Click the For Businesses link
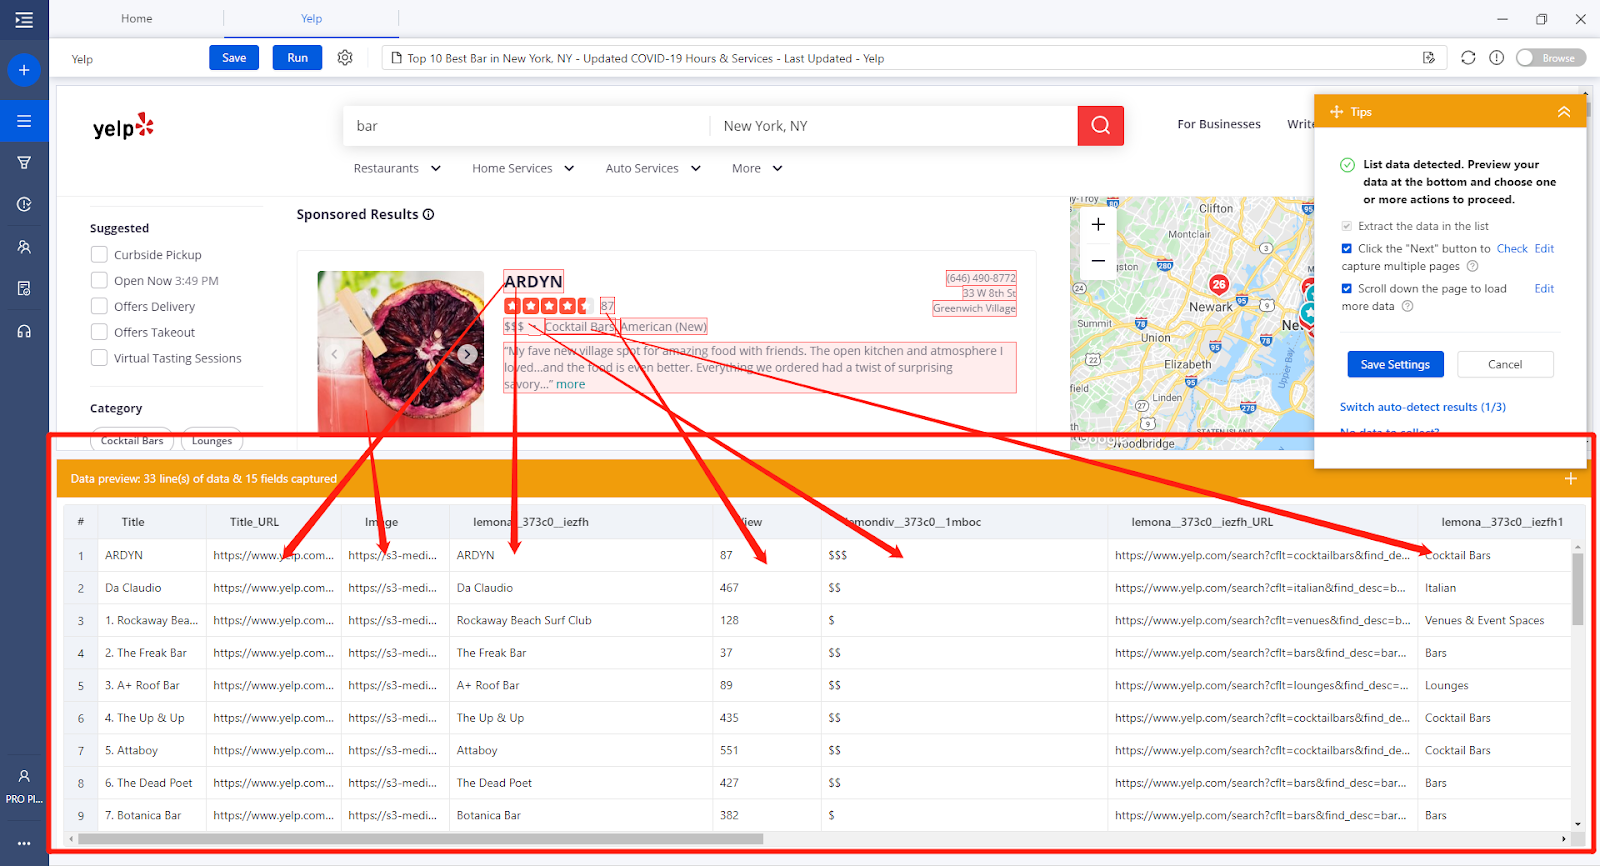The height and width of the screenshot is (866, 1600). click(x=1219, y=124)
